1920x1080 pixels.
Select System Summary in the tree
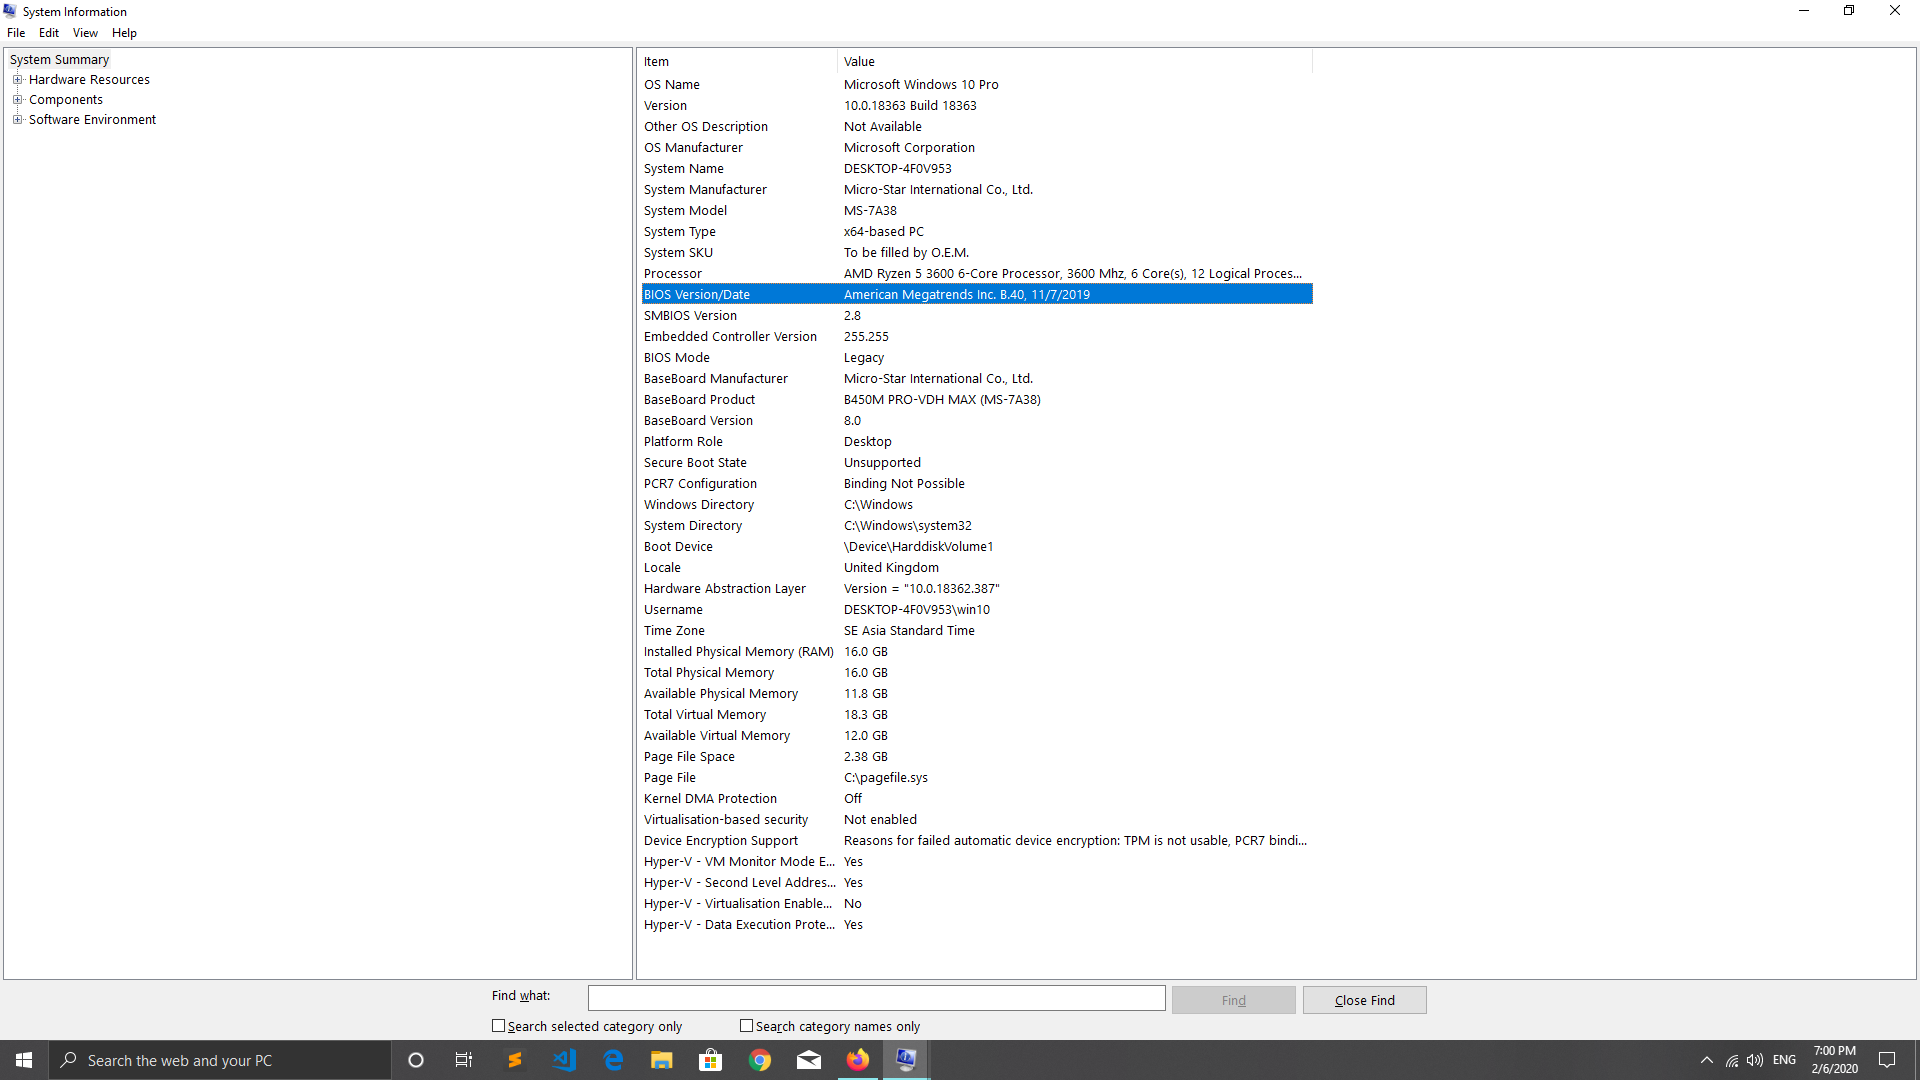coord(59,60)
